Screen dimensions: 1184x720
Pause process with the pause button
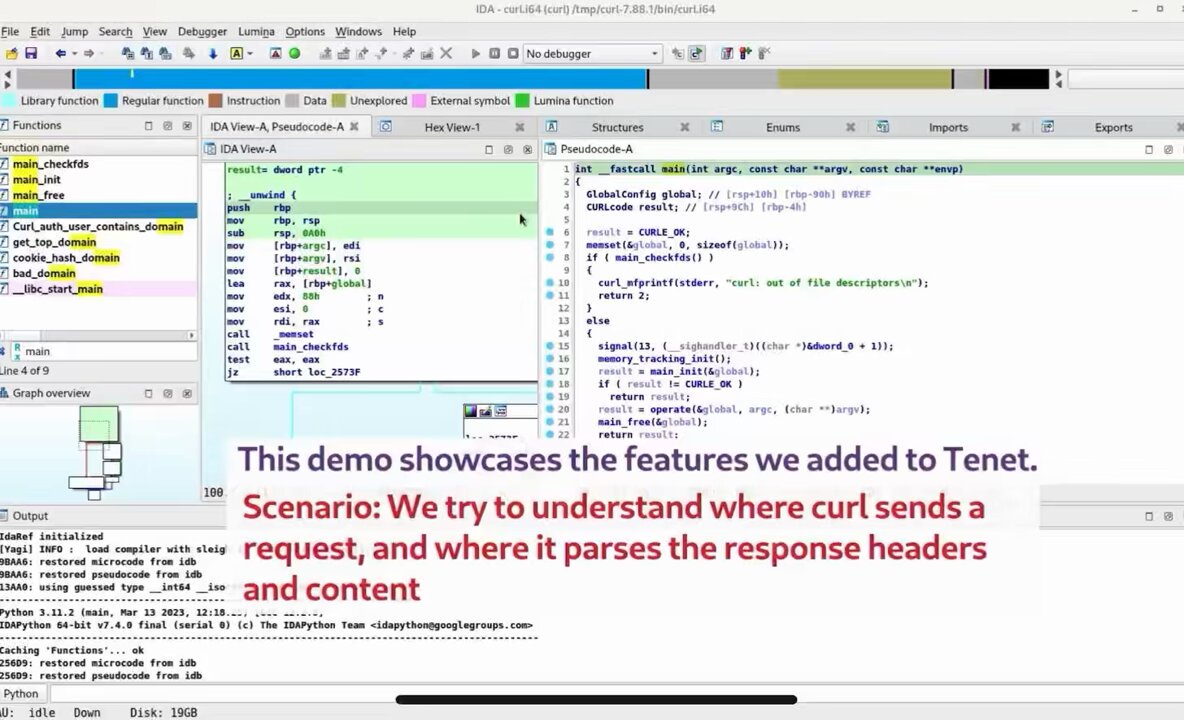click(x=495, y=54)
